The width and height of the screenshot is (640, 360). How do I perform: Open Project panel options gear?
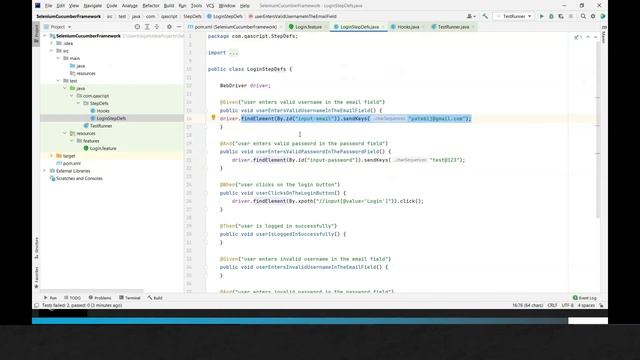[x=169, y=27]
